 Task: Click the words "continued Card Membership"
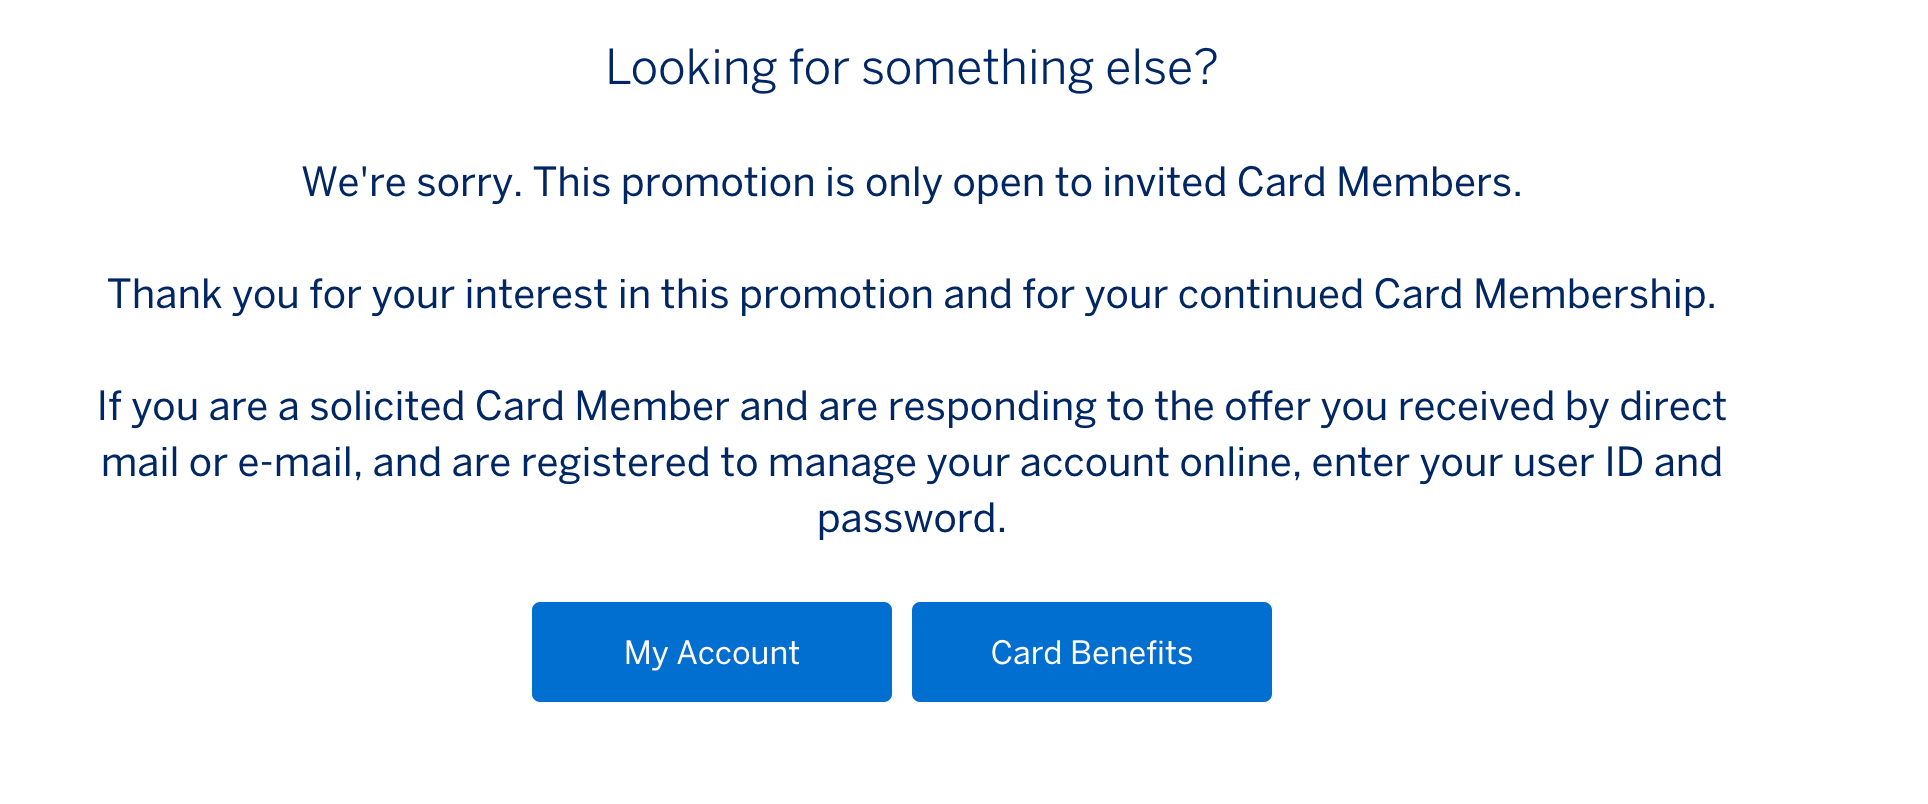(1446, 294)
